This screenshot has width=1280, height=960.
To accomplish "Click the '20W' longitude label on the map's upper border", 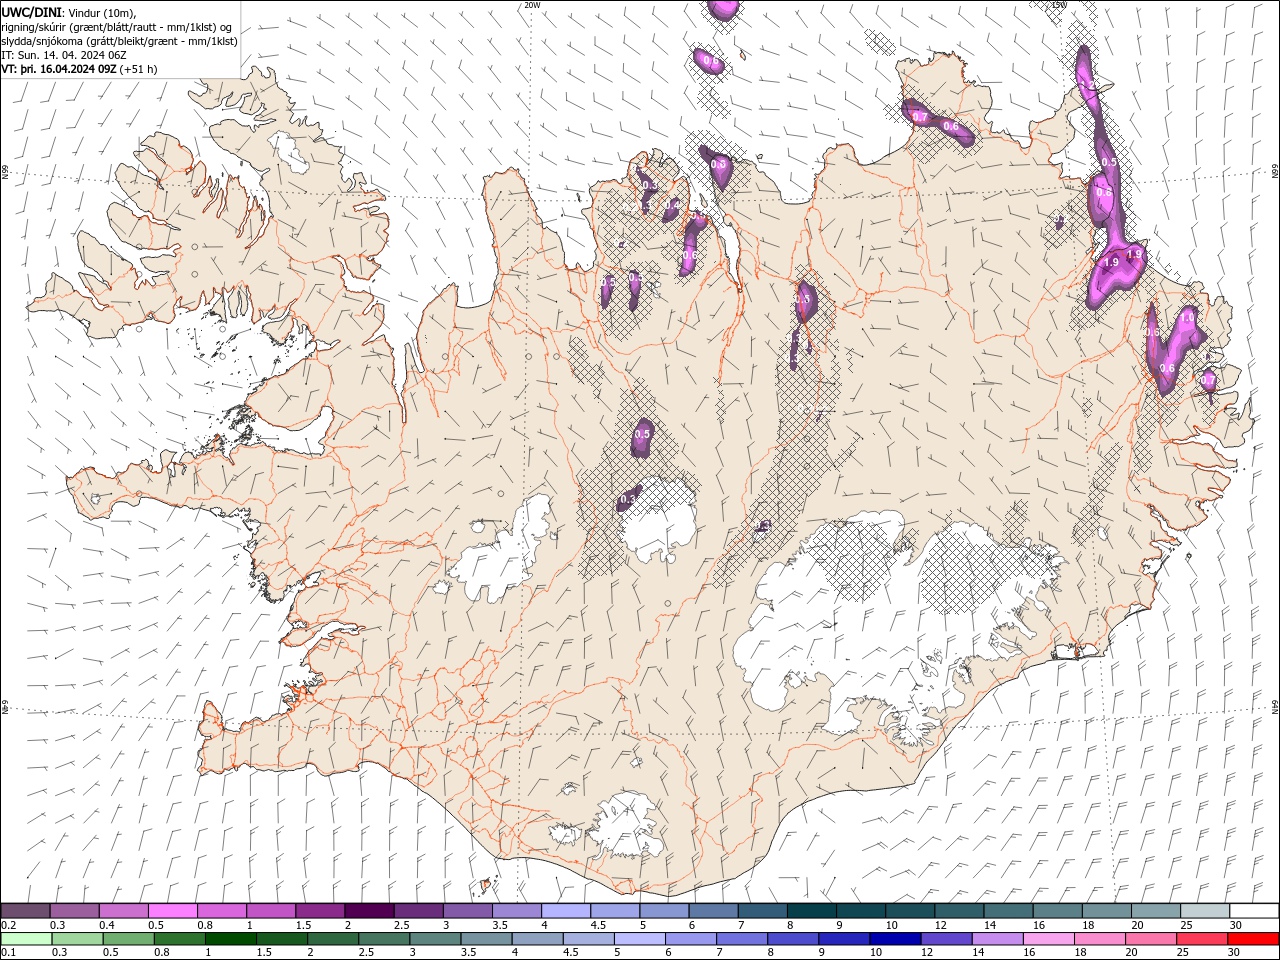I will coord(532,5).
